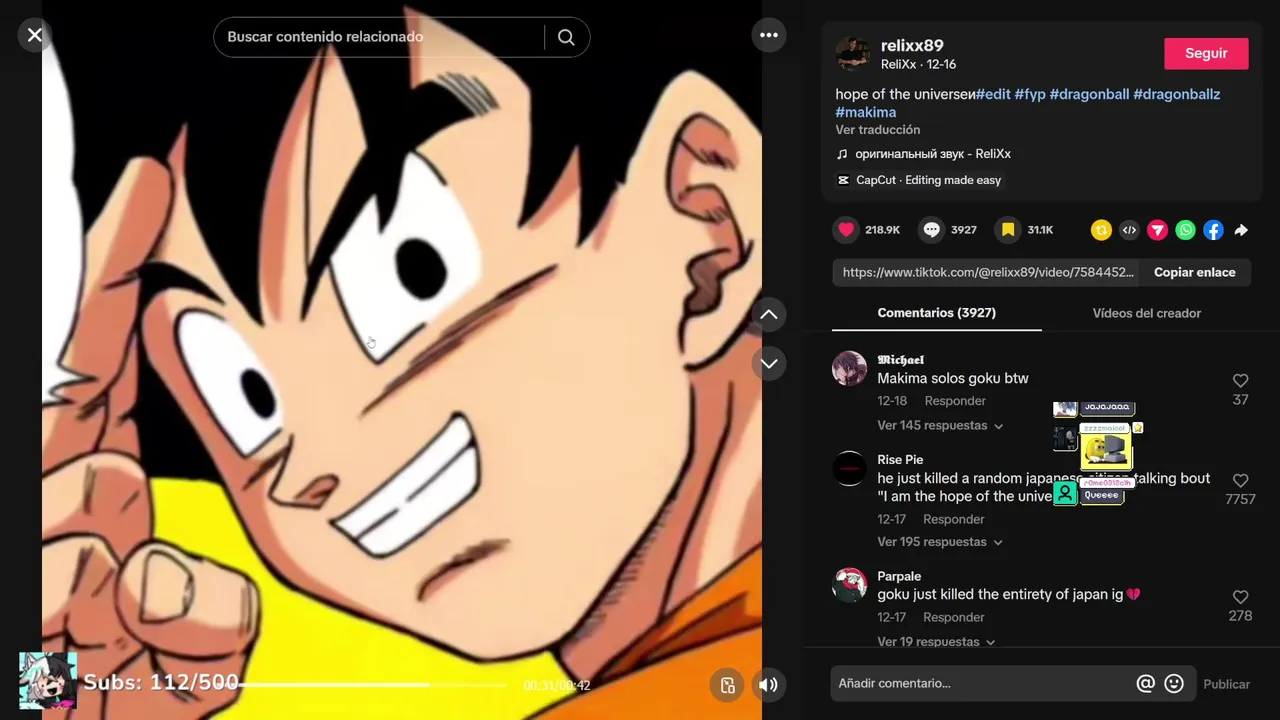Toggle the floating player icon

728,685
